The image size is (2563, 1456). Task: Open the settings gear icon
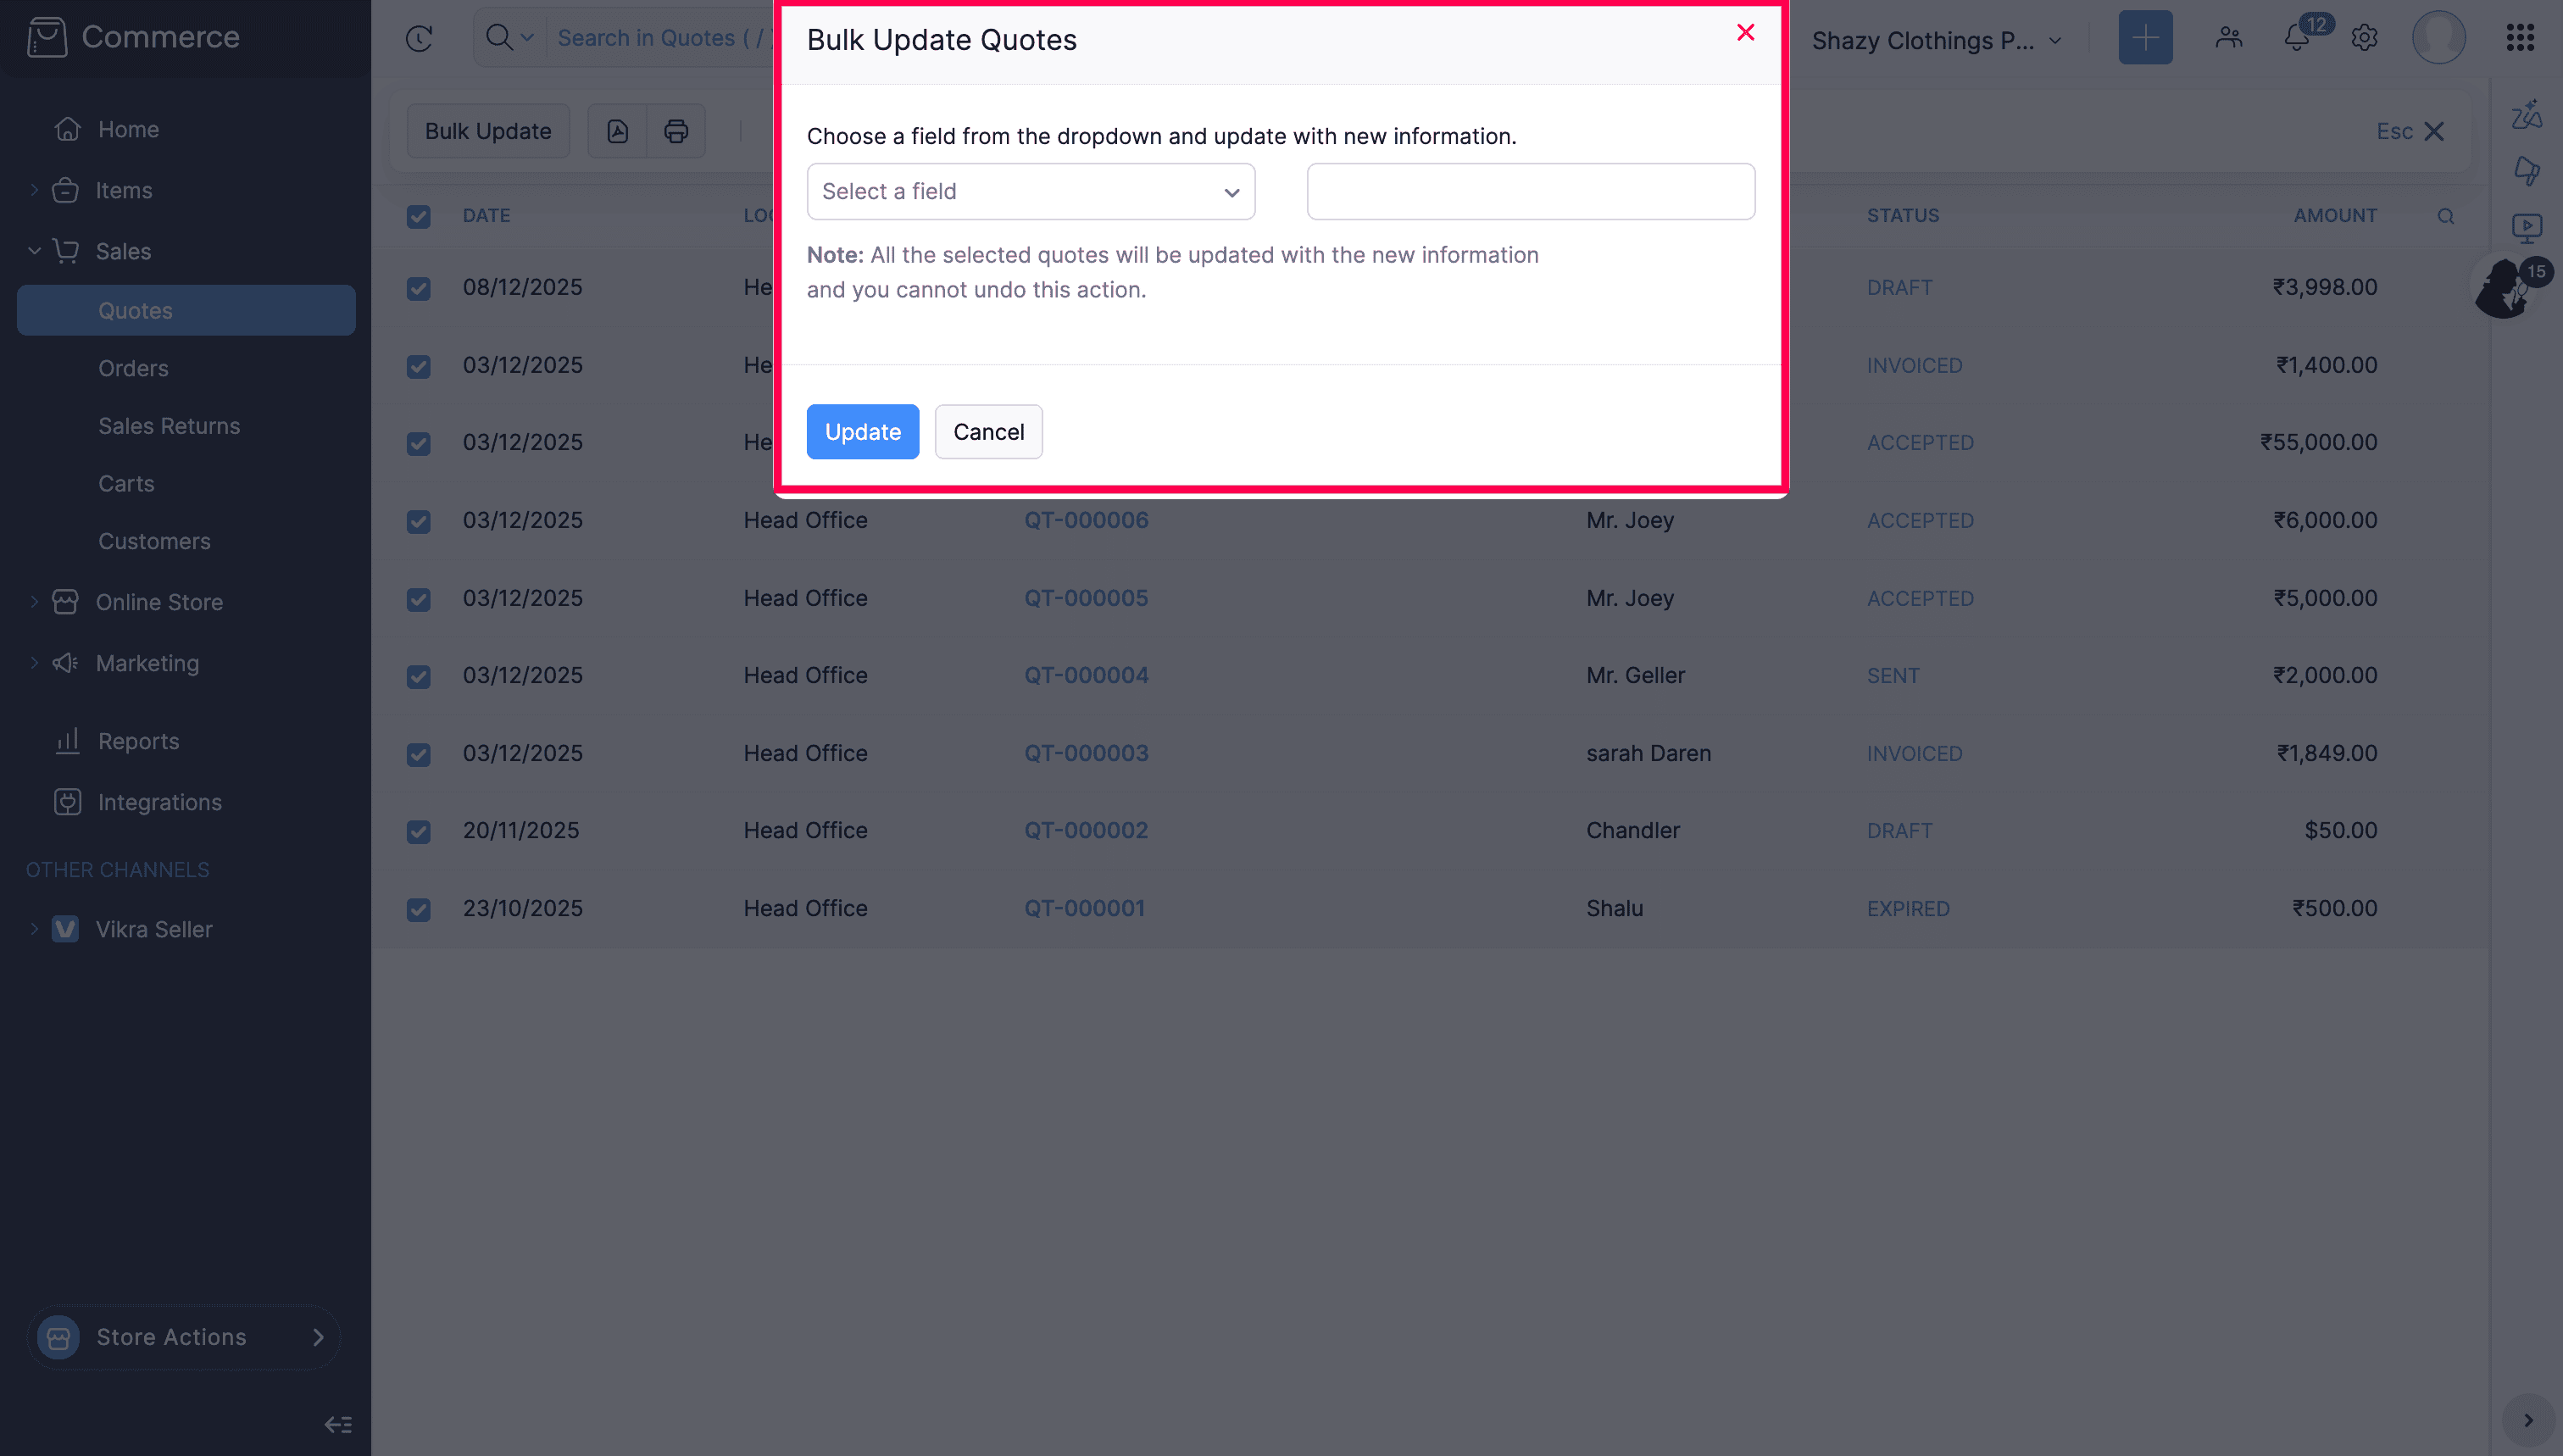(2364, 38)
